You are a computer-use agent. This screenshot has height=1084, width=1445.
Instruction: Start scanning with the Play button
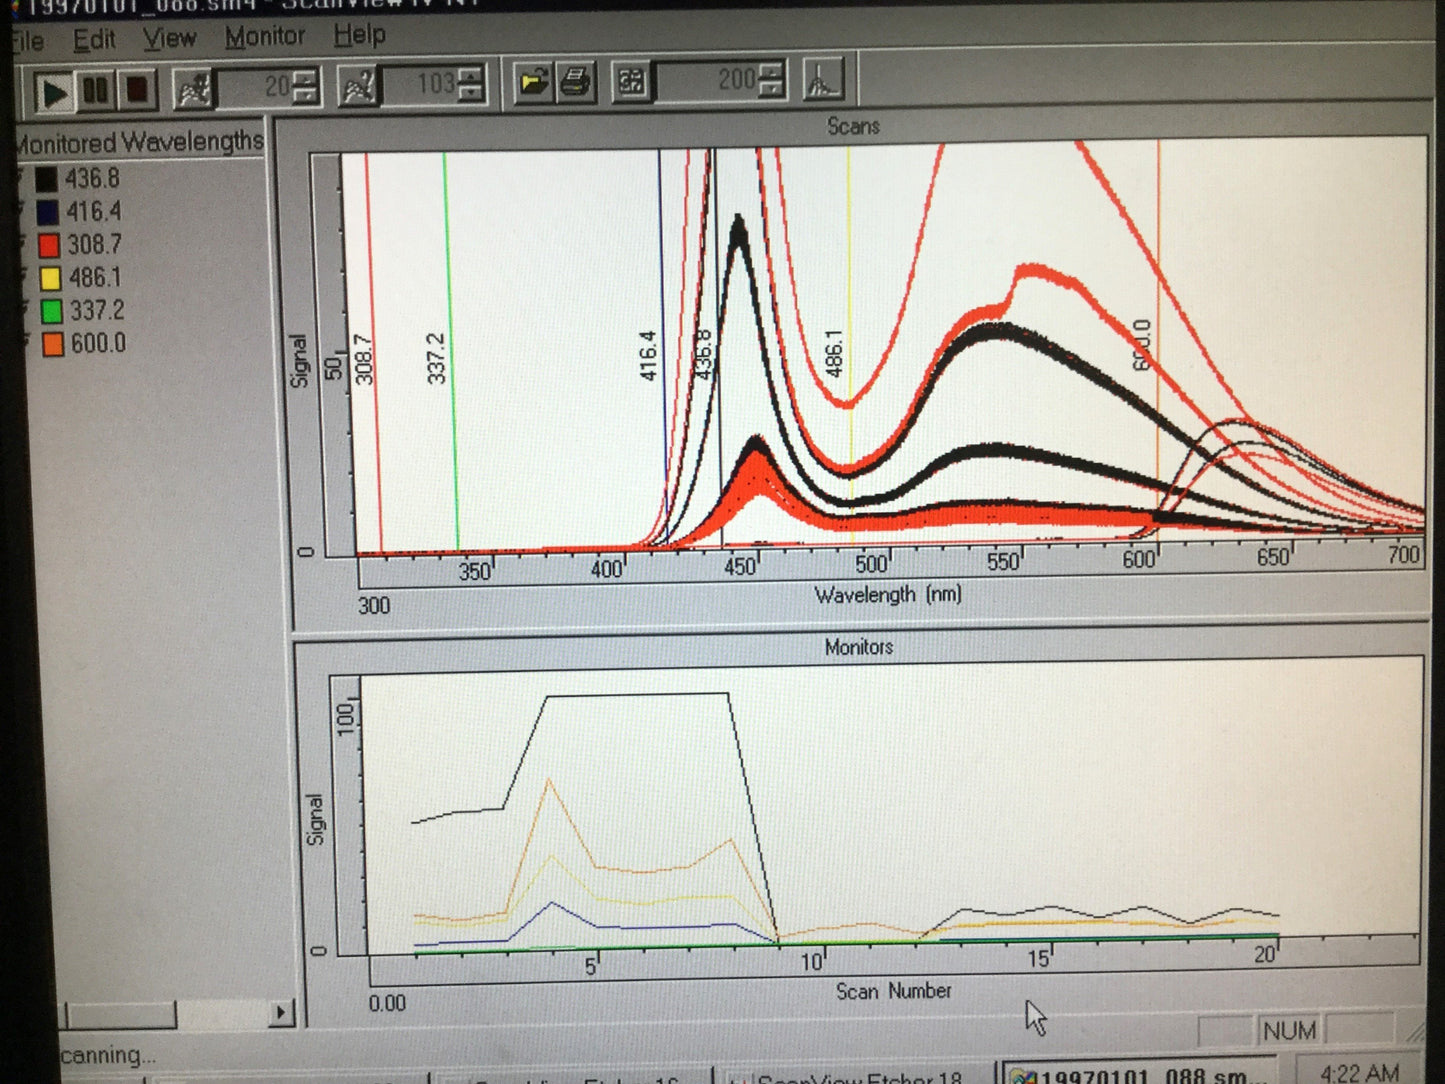[53, 93]
